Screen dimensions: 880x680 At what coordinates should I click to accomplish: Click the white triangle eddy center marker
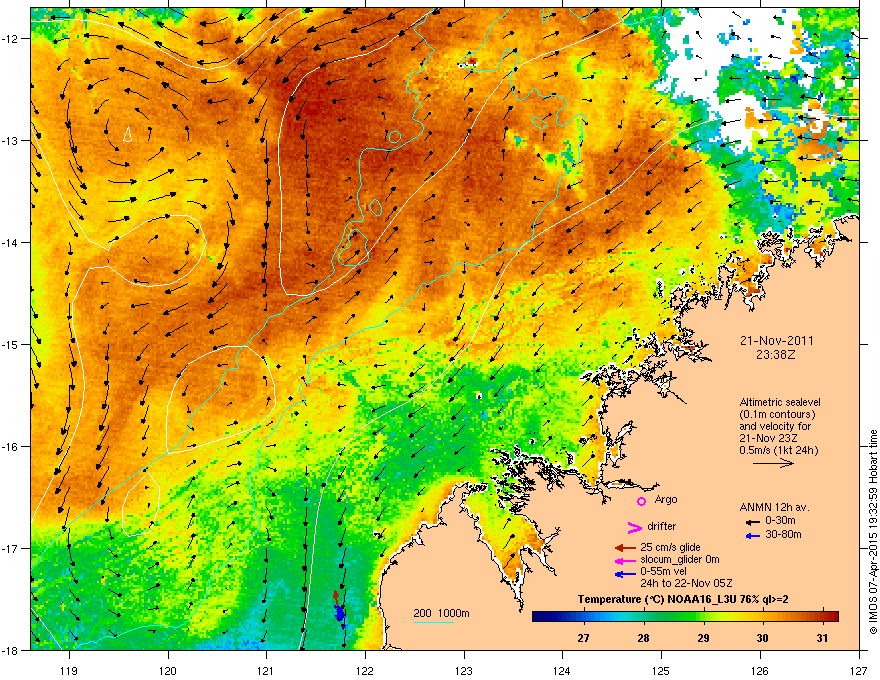pos(127,134)
